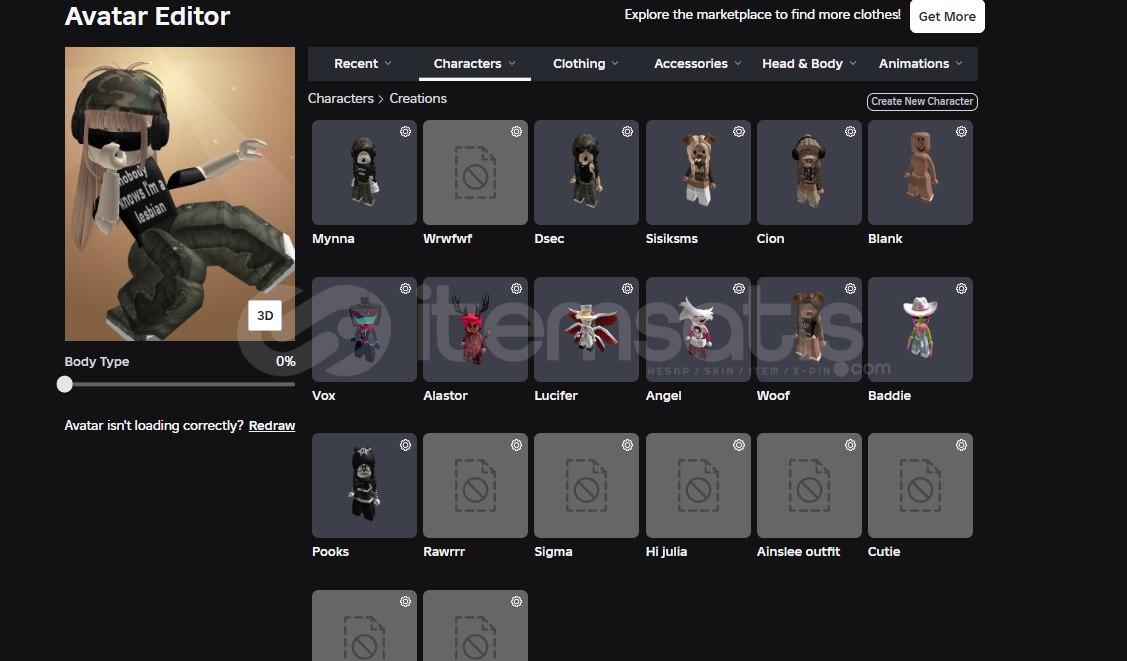Click the Creations breadcrumb
1127x661 pixels.
[418, 98]
